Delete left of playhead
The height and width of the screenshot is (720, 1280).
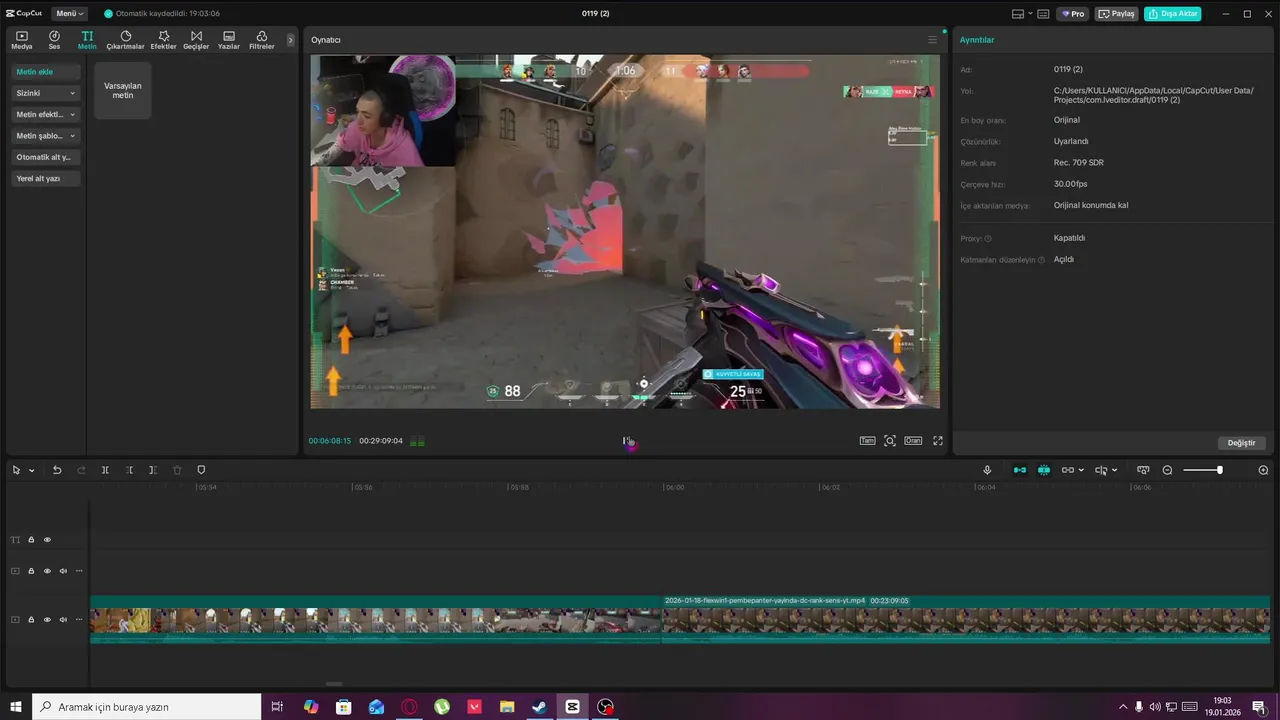(129, 470)
